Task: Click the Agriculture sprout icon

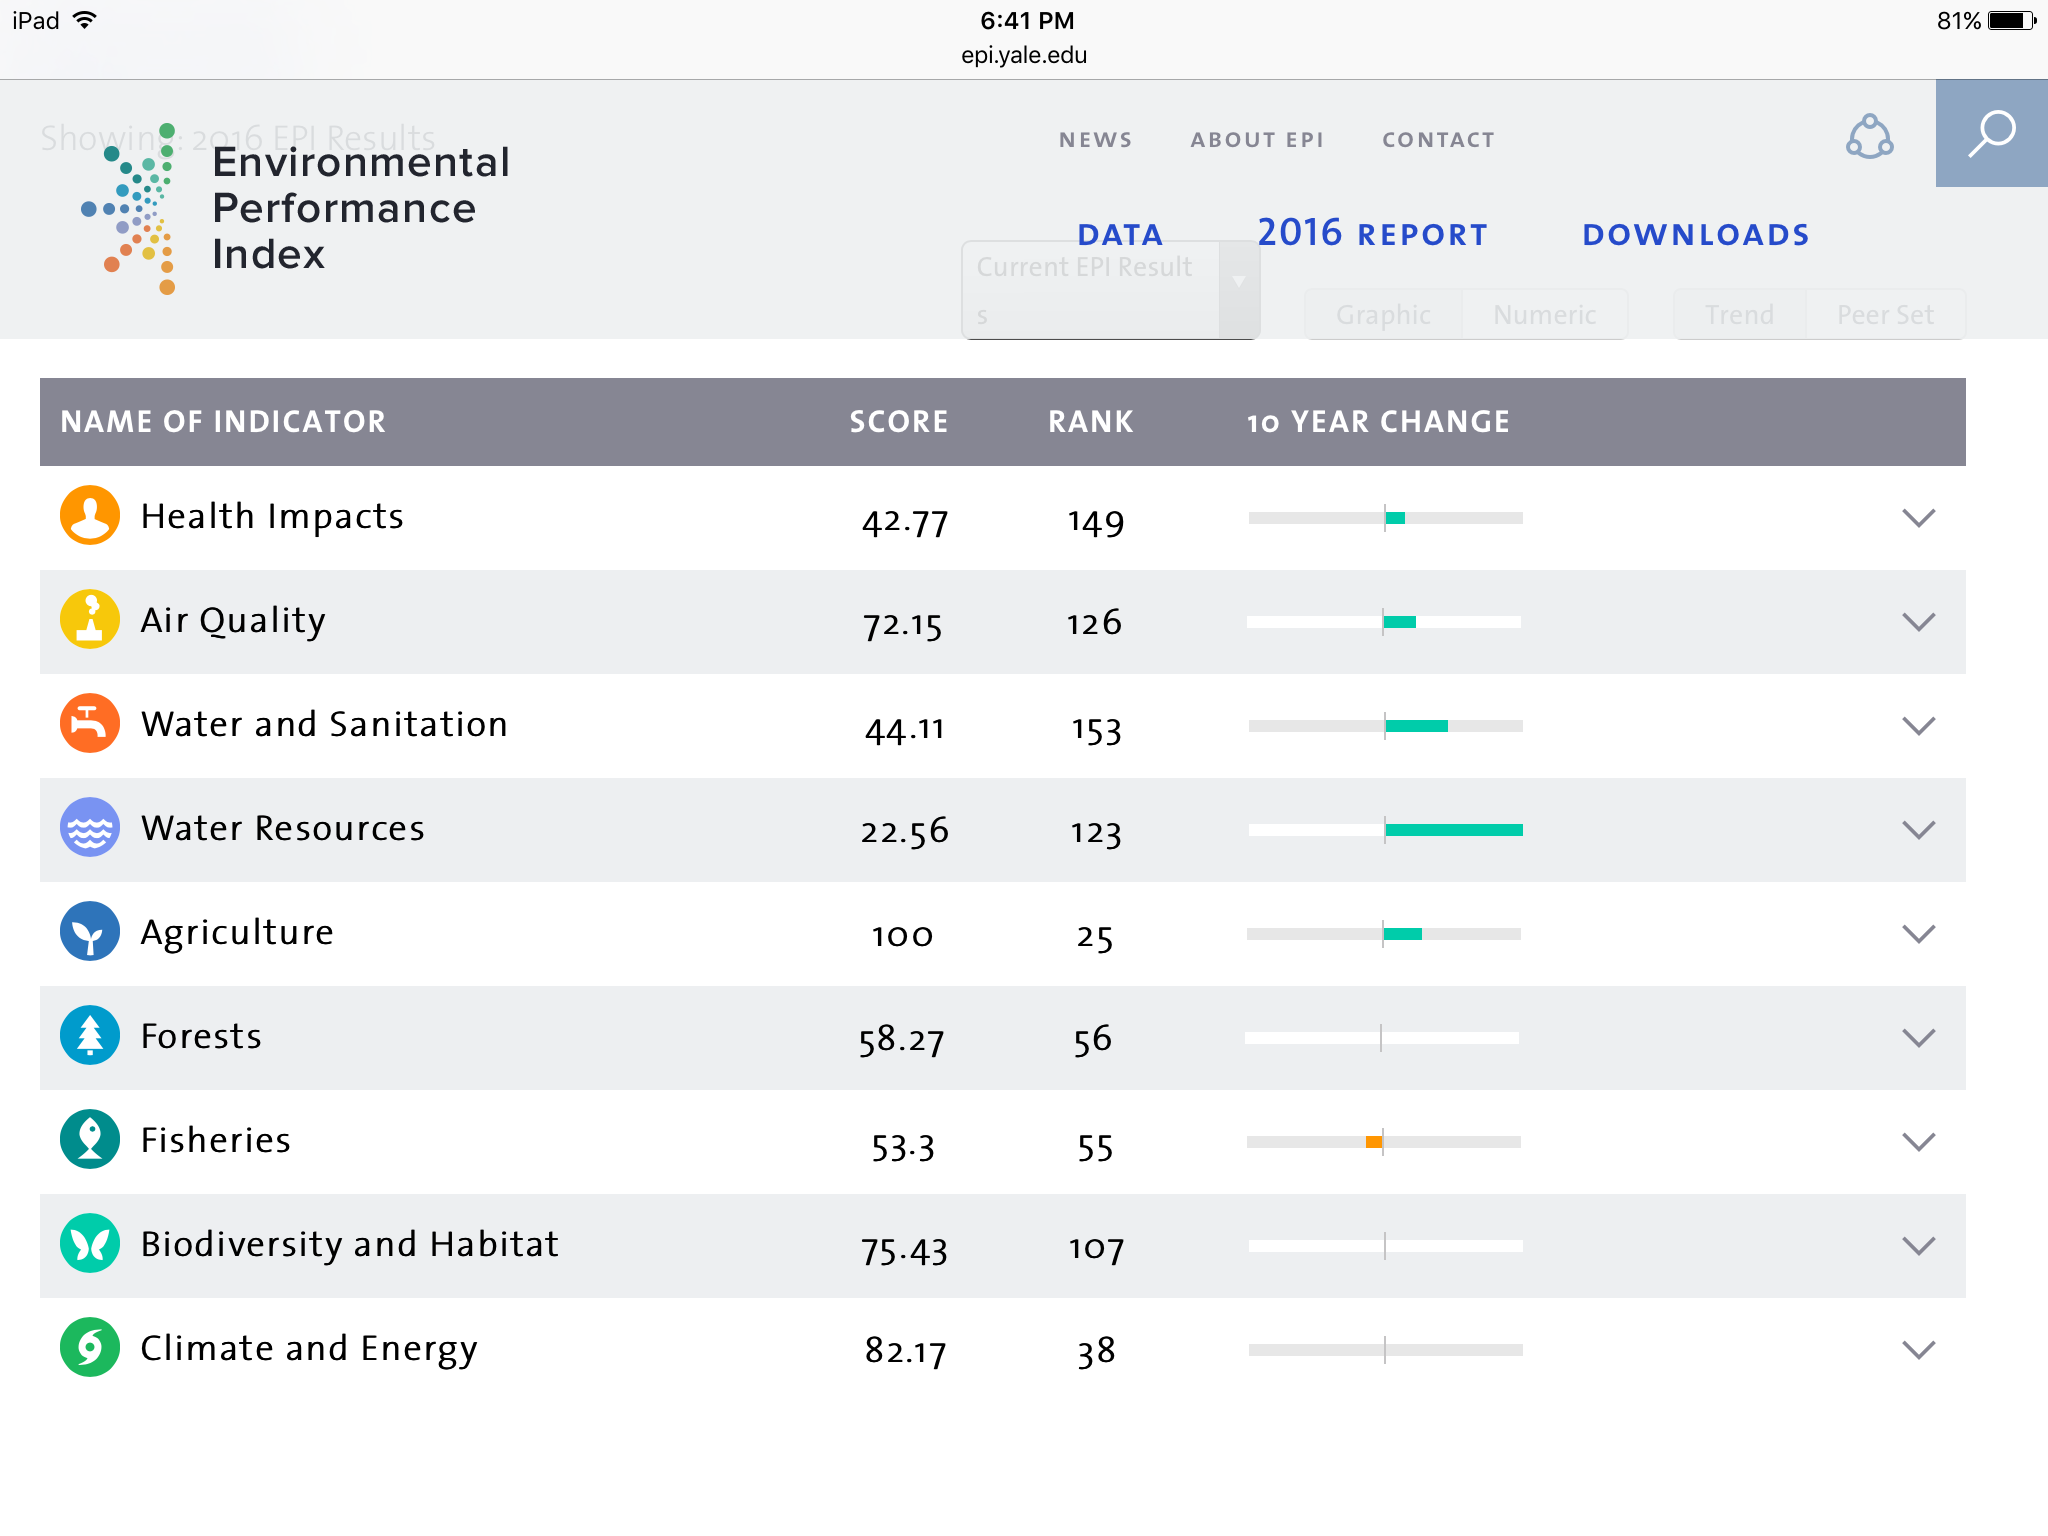Action: 90,932
